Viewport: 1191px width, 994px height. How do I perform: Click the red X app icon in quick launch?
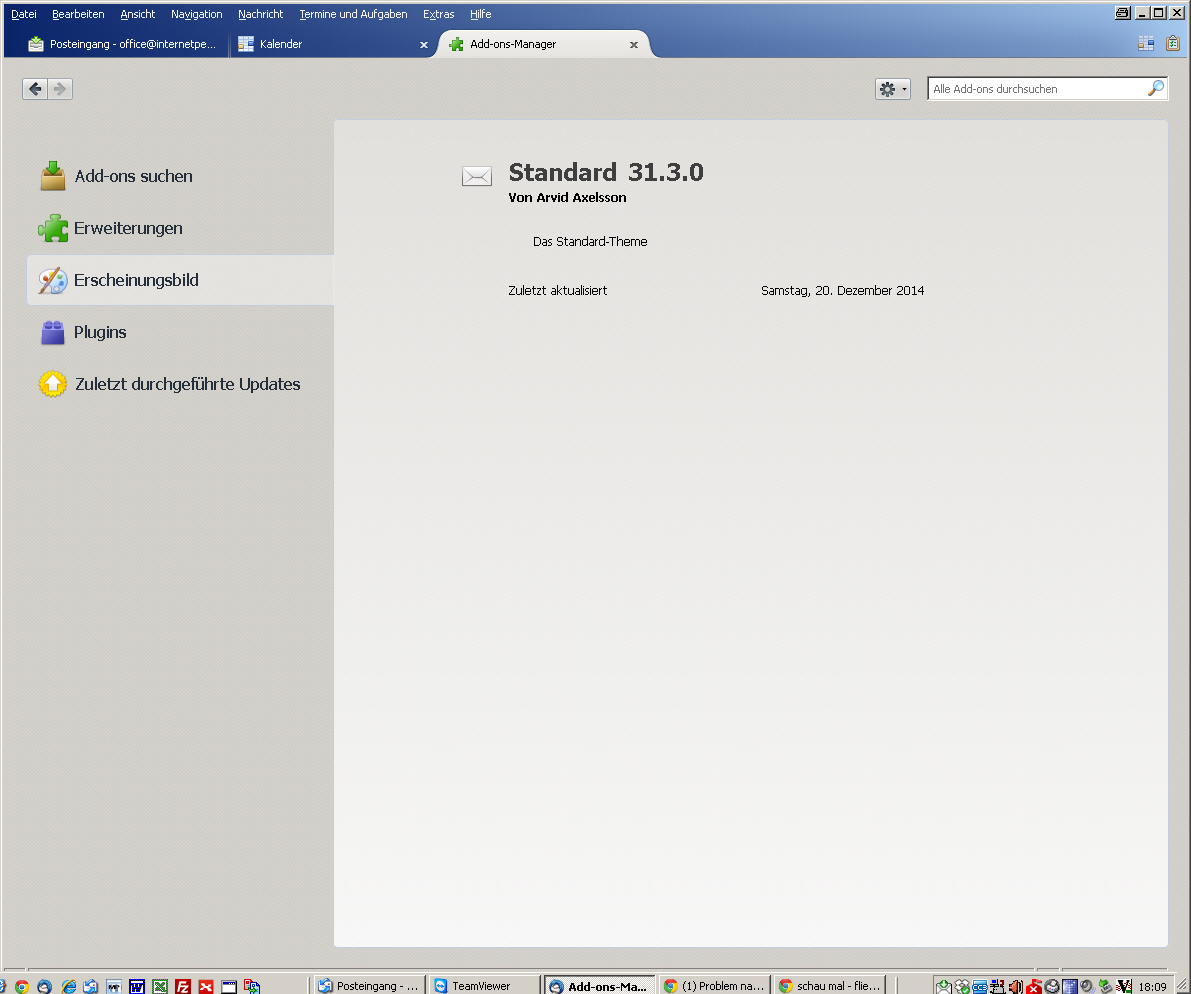205,986
